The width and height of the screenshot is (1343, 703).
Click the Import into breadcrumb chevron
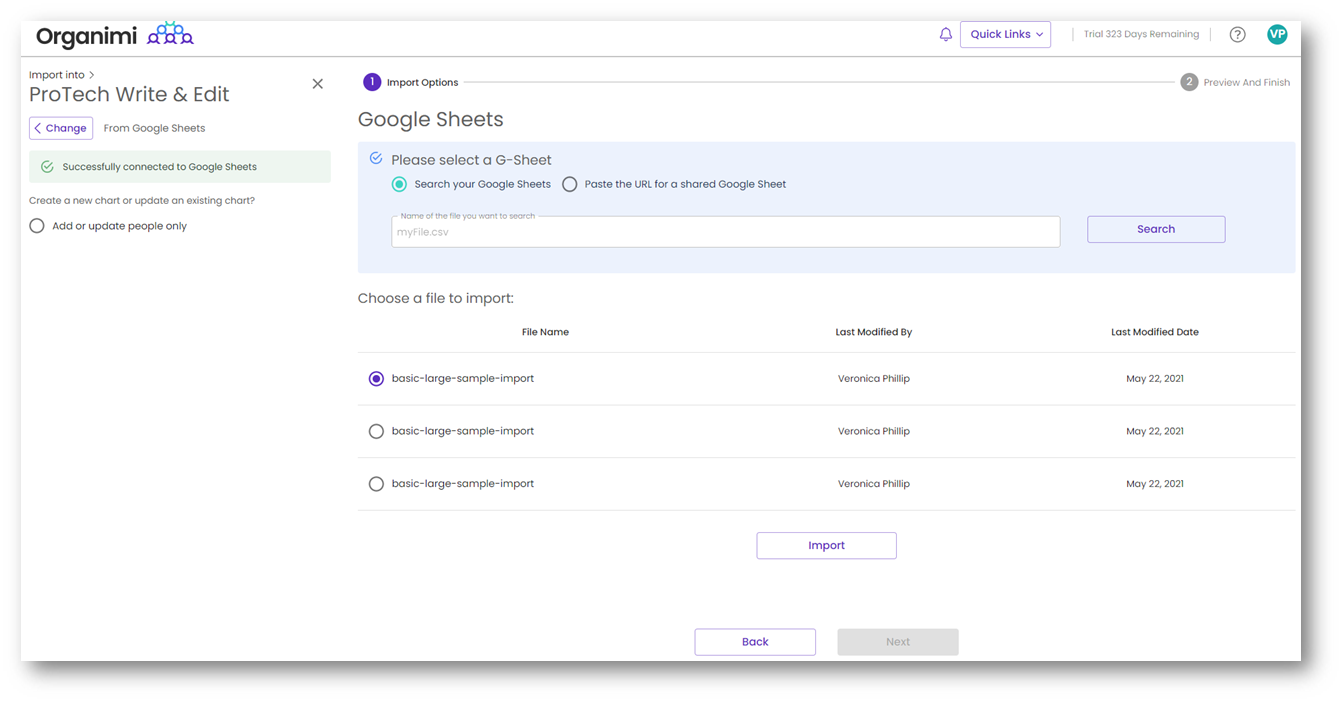(x=92, y=75)
